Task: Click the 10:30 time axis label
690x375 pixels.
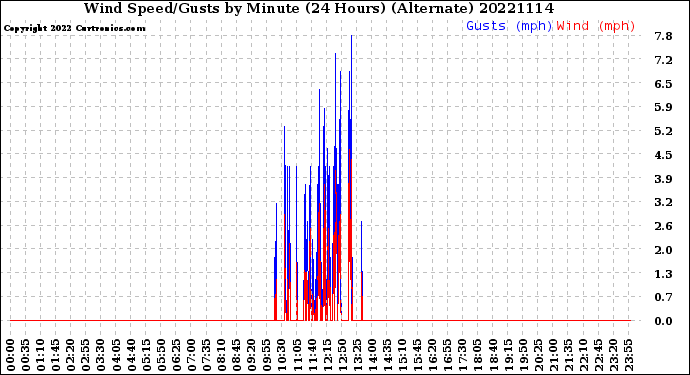Action: 283,355
